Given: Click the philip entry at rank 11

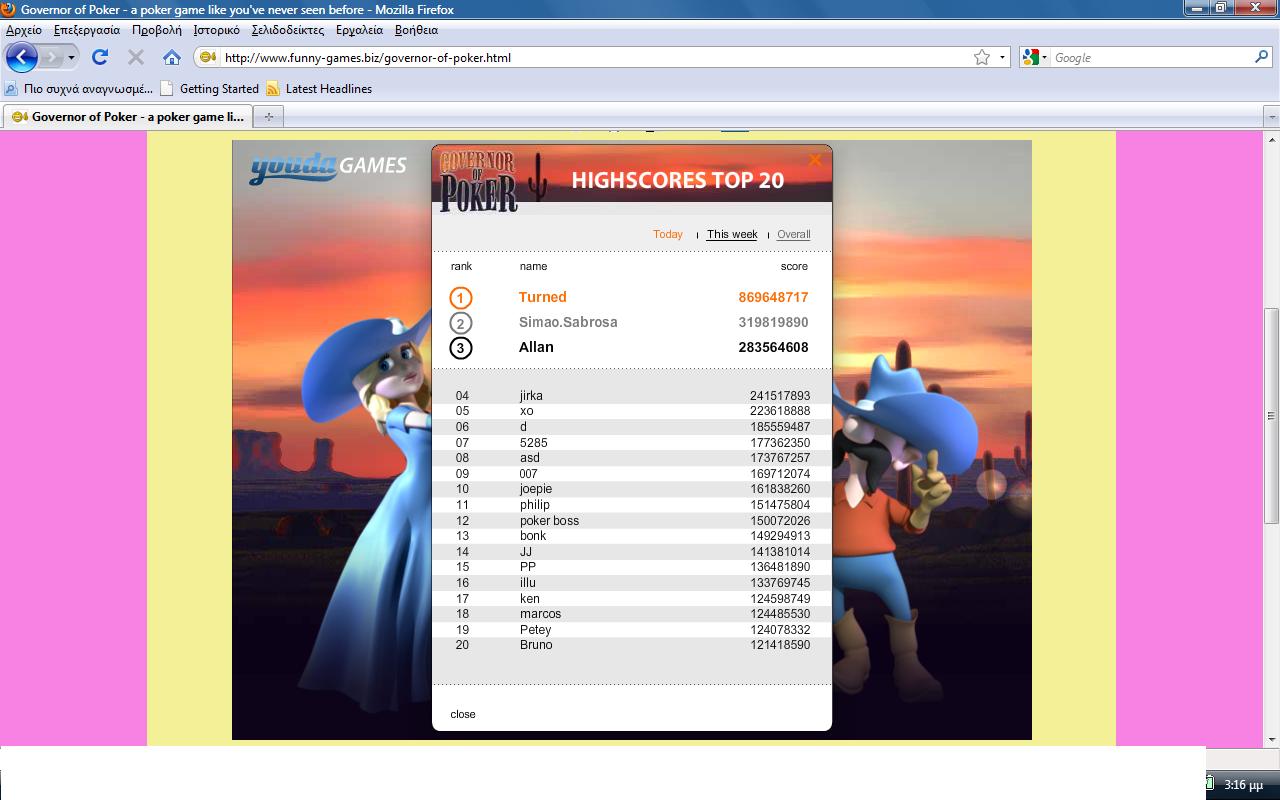Looking at the screenshot, I should tap(535, 505).
